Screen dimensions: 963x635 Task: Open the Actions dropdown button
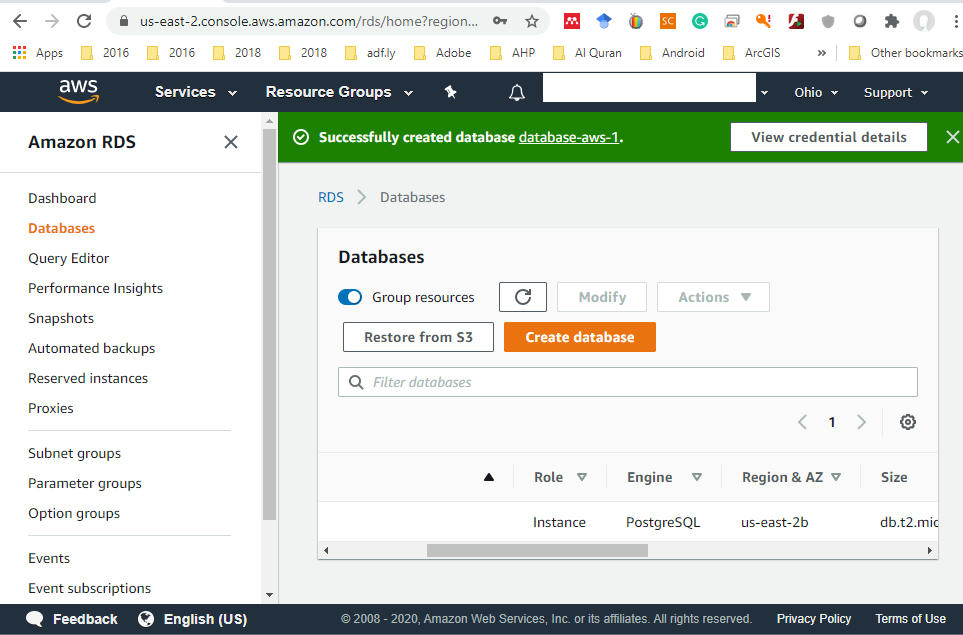pyautogui.click(x=713, y=297)
